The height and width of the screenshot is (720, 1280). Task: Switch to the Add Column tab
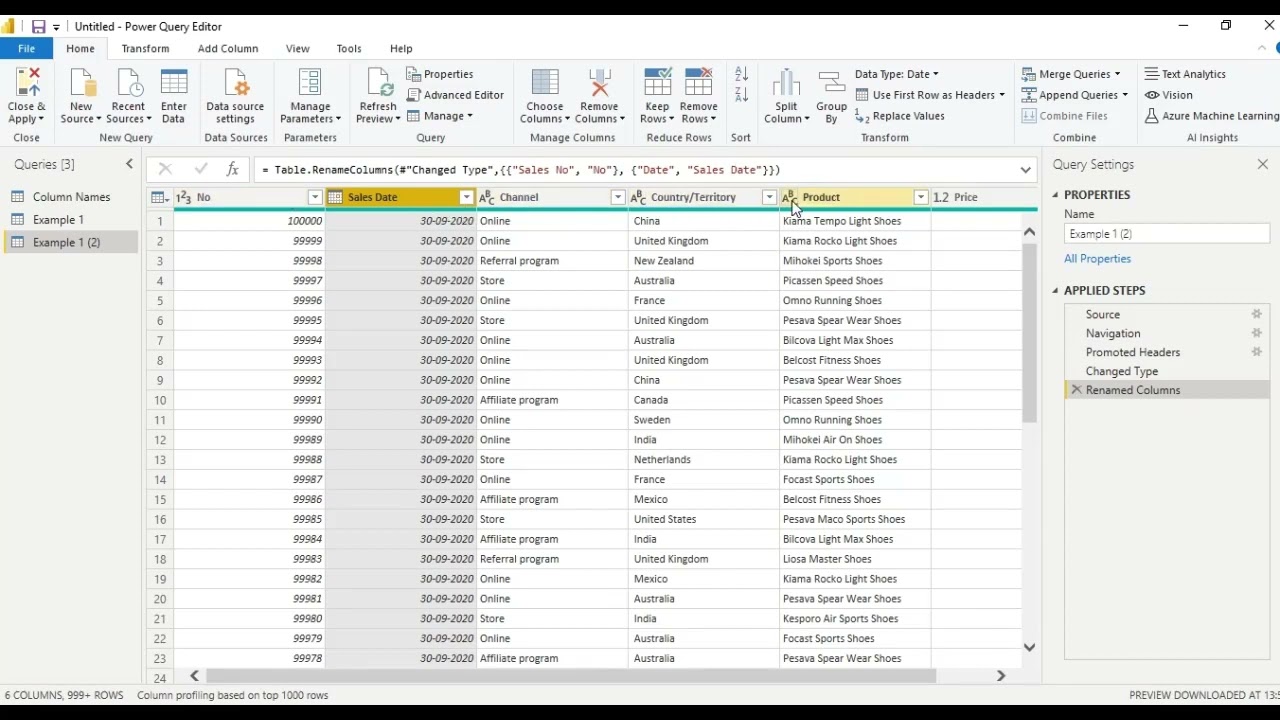(228, 48)
